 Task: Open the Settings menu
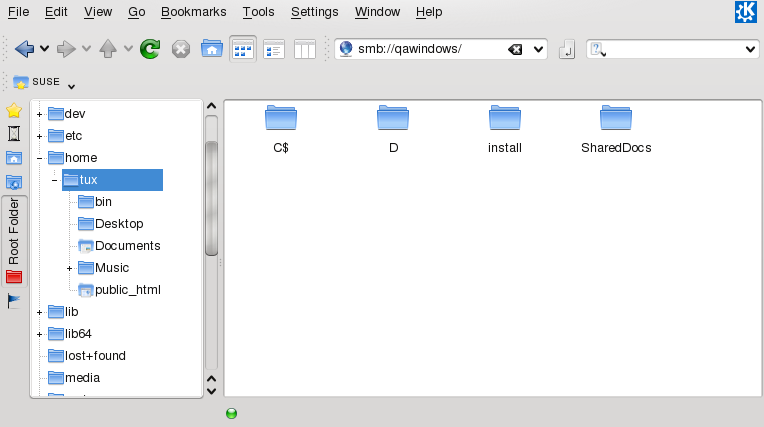(314, 12)
